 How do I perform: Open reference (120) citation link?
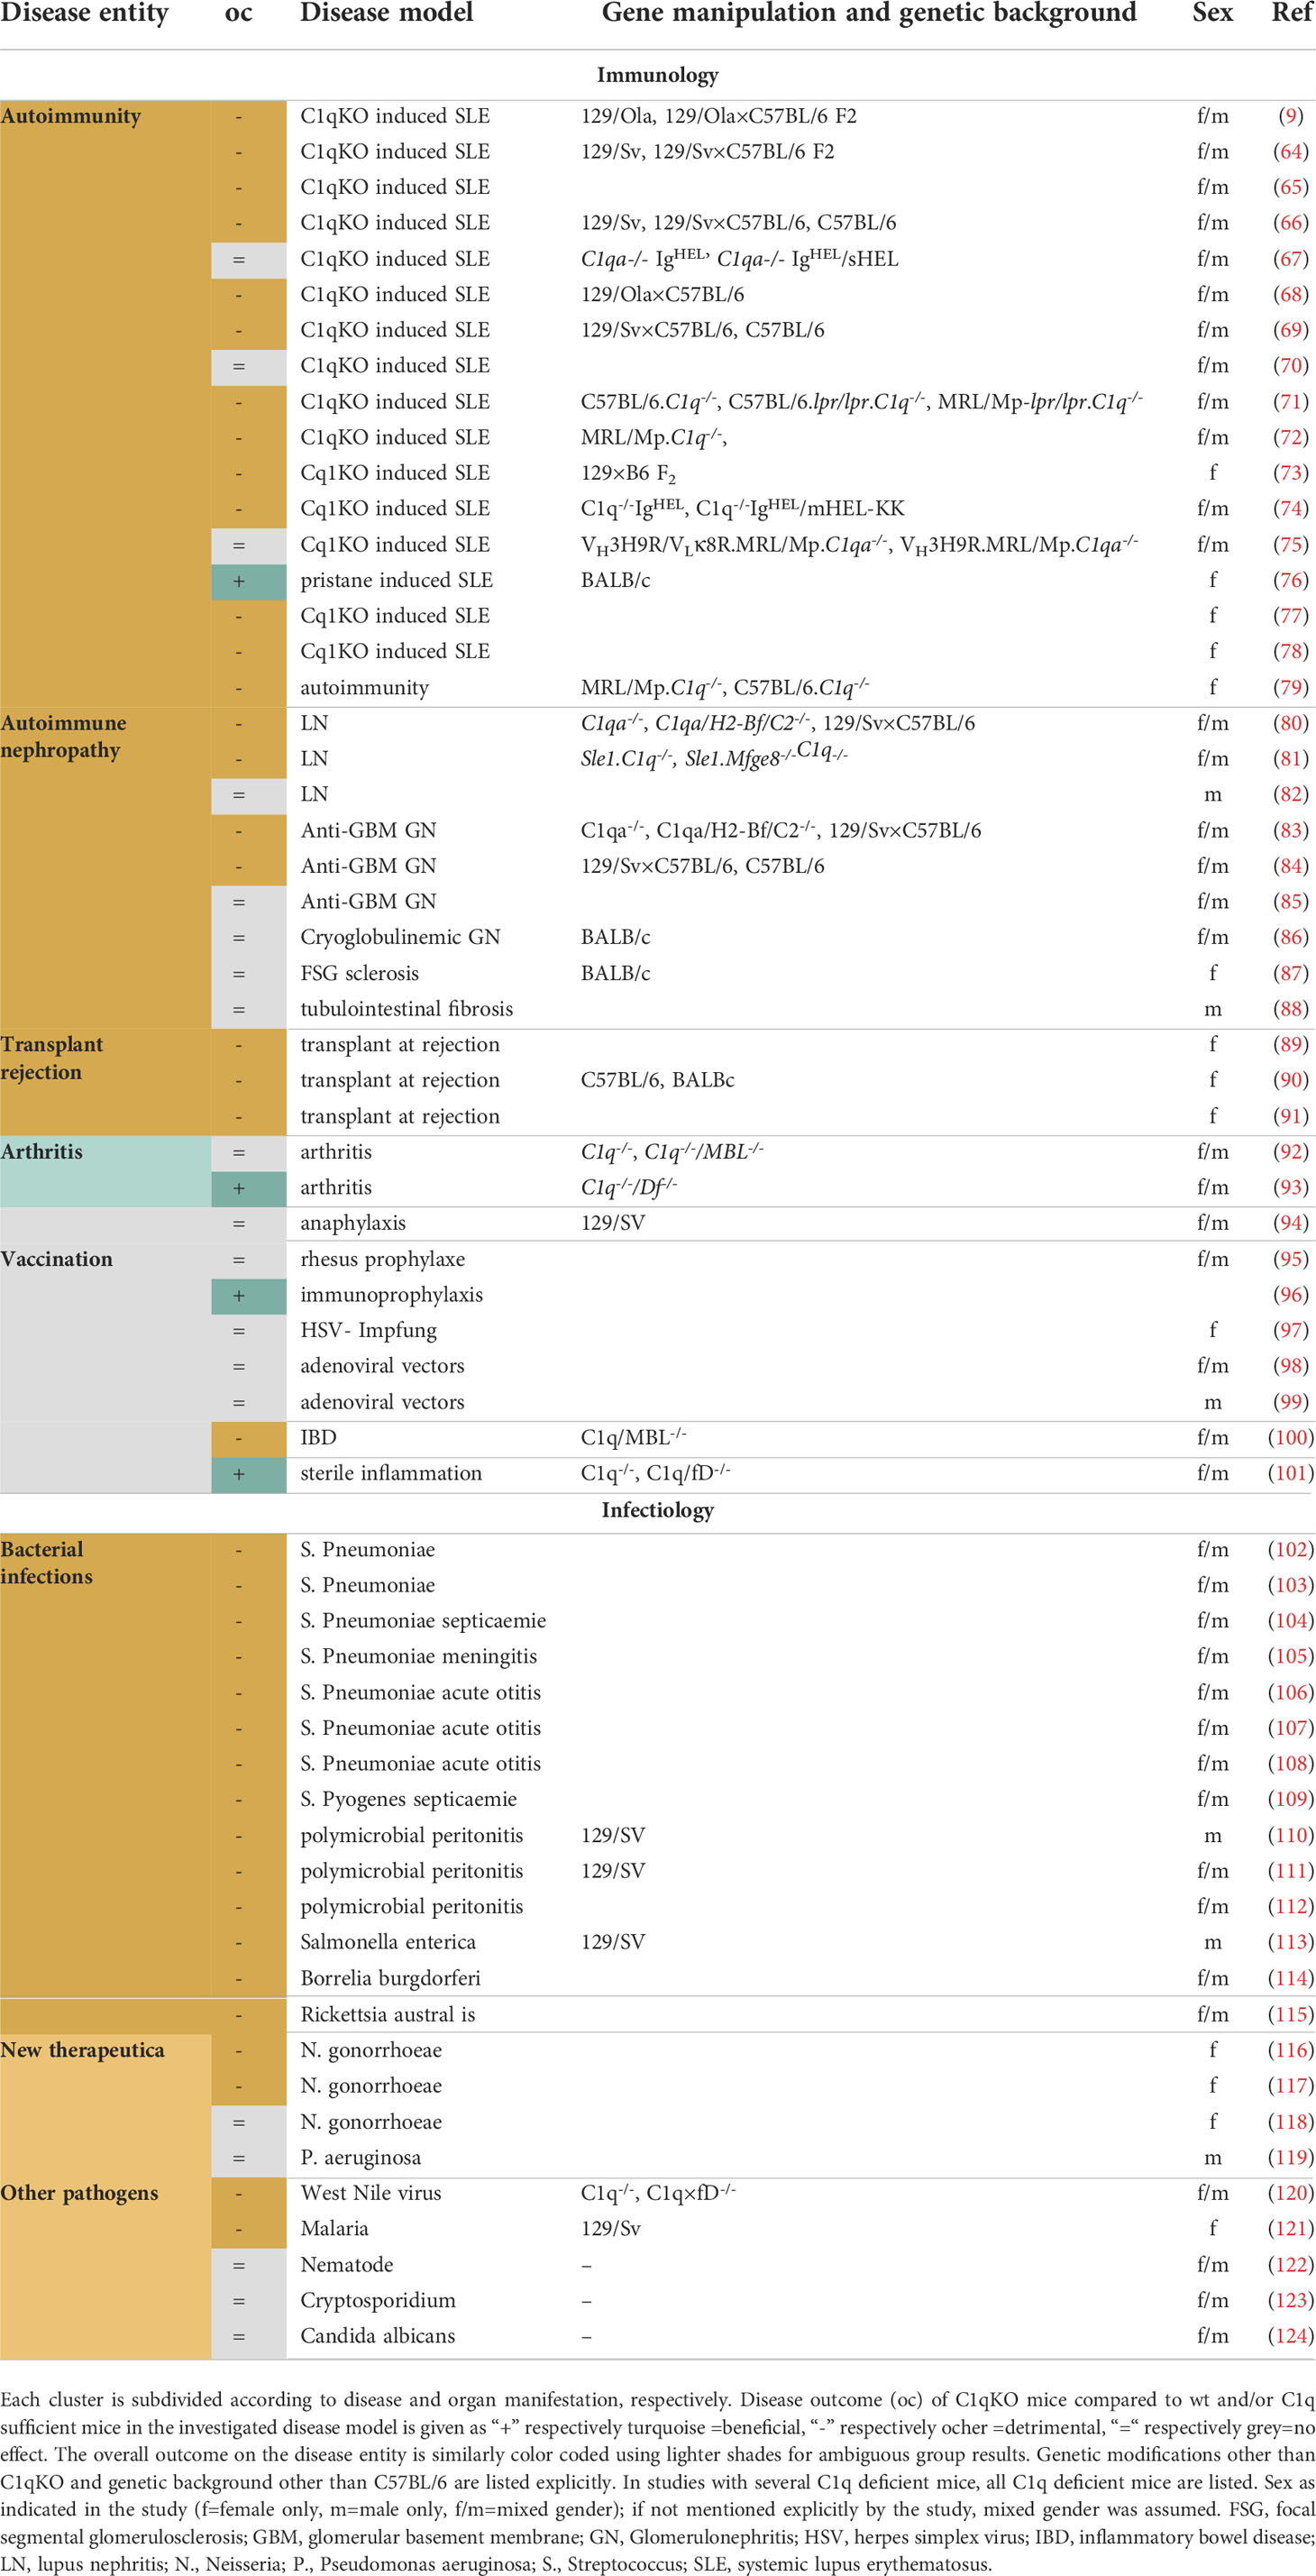(1289, 2193)
